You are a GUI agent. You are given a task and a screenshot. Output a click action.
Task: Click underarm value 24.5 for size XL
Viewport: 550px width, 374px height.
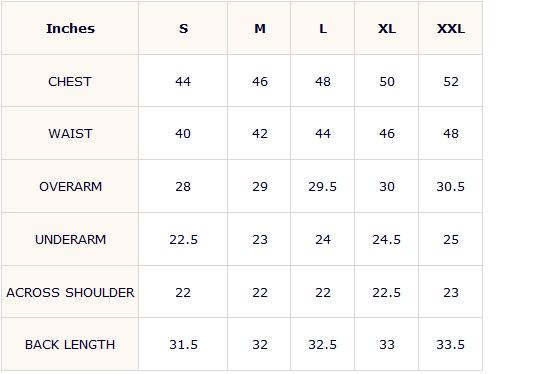tap(387, 239)
